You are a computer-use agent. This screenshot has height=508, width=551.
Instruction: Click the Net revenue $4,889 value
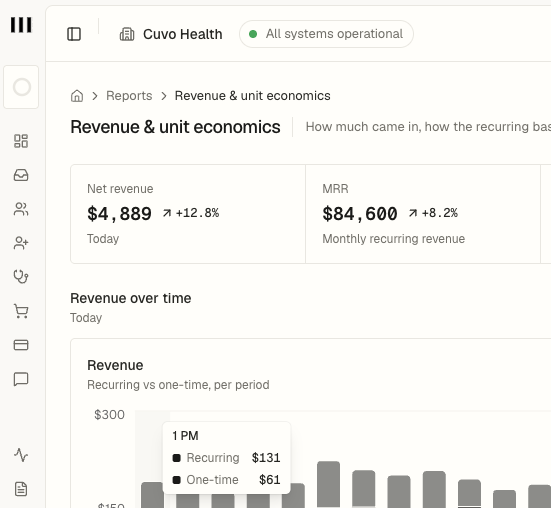tap(119, 214)
